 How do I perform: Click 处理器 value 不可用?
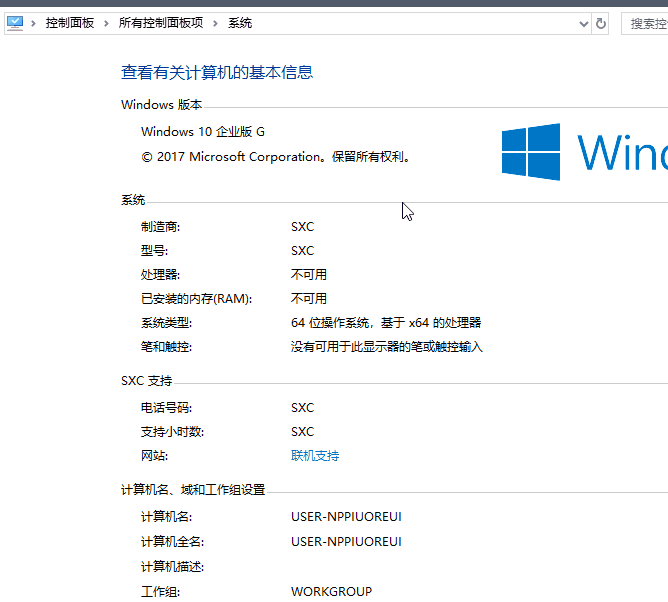coord(308,274)
